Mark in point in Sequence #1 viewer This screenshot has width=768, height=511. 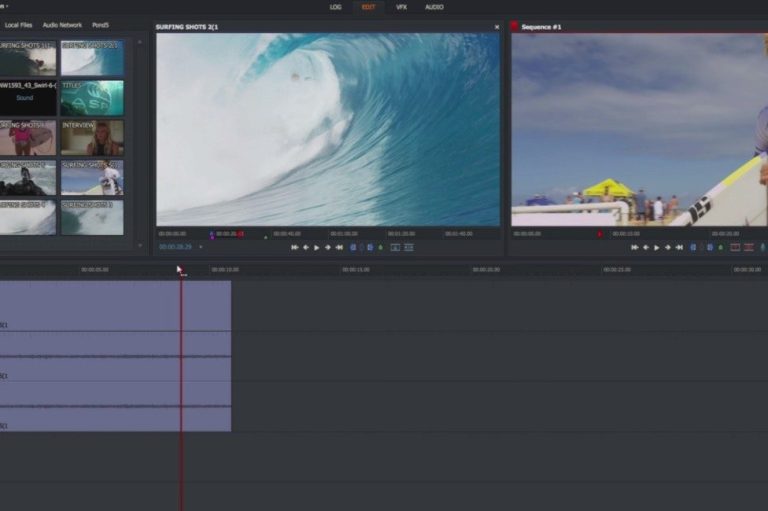693,247
